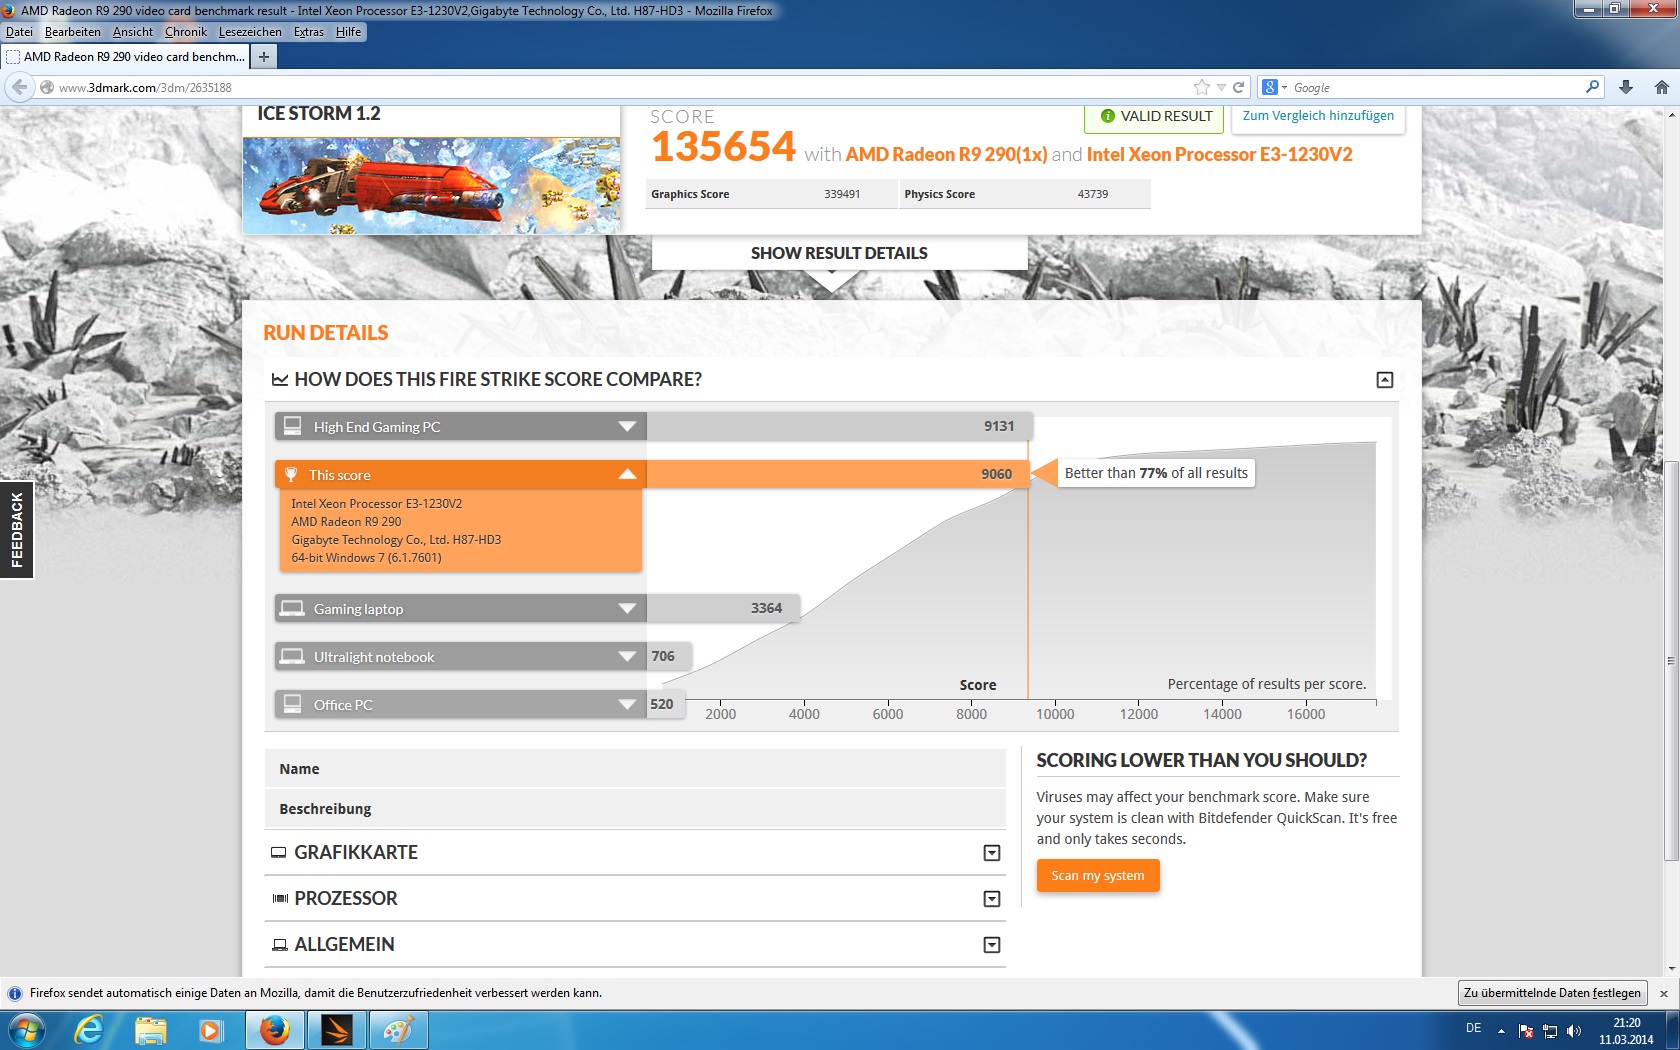Open the Extras menu
This screenshot has width=1680, height=1050.
[x=309, y=32]
